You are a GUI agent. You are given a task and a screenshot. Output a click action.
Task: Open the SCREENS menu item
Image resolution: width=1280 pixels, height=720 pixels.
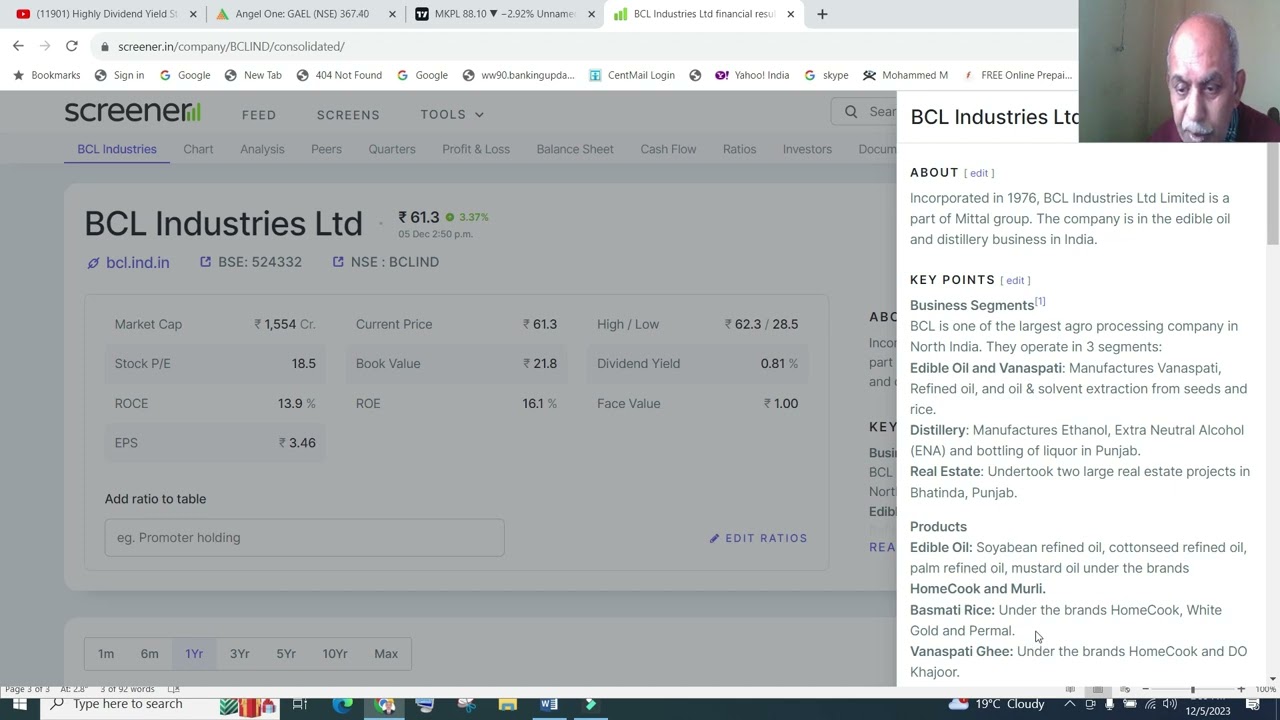coord(348,115)
